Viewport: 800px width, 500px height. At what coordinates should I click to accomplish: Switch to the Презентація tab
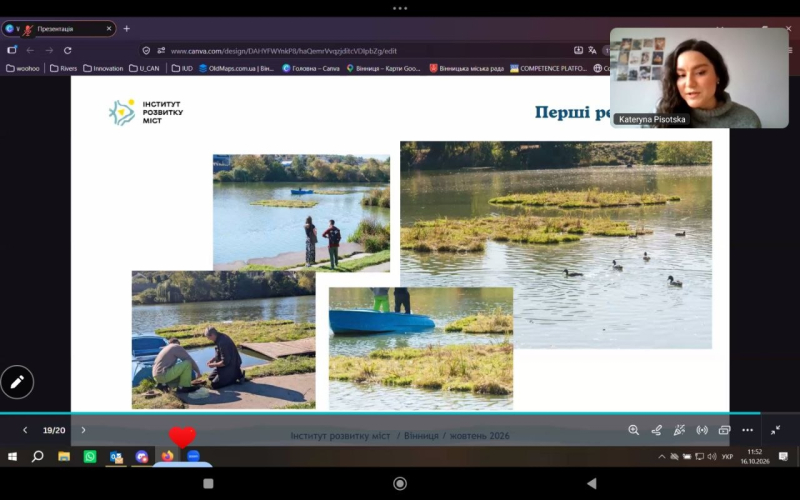tap(59, 29)
